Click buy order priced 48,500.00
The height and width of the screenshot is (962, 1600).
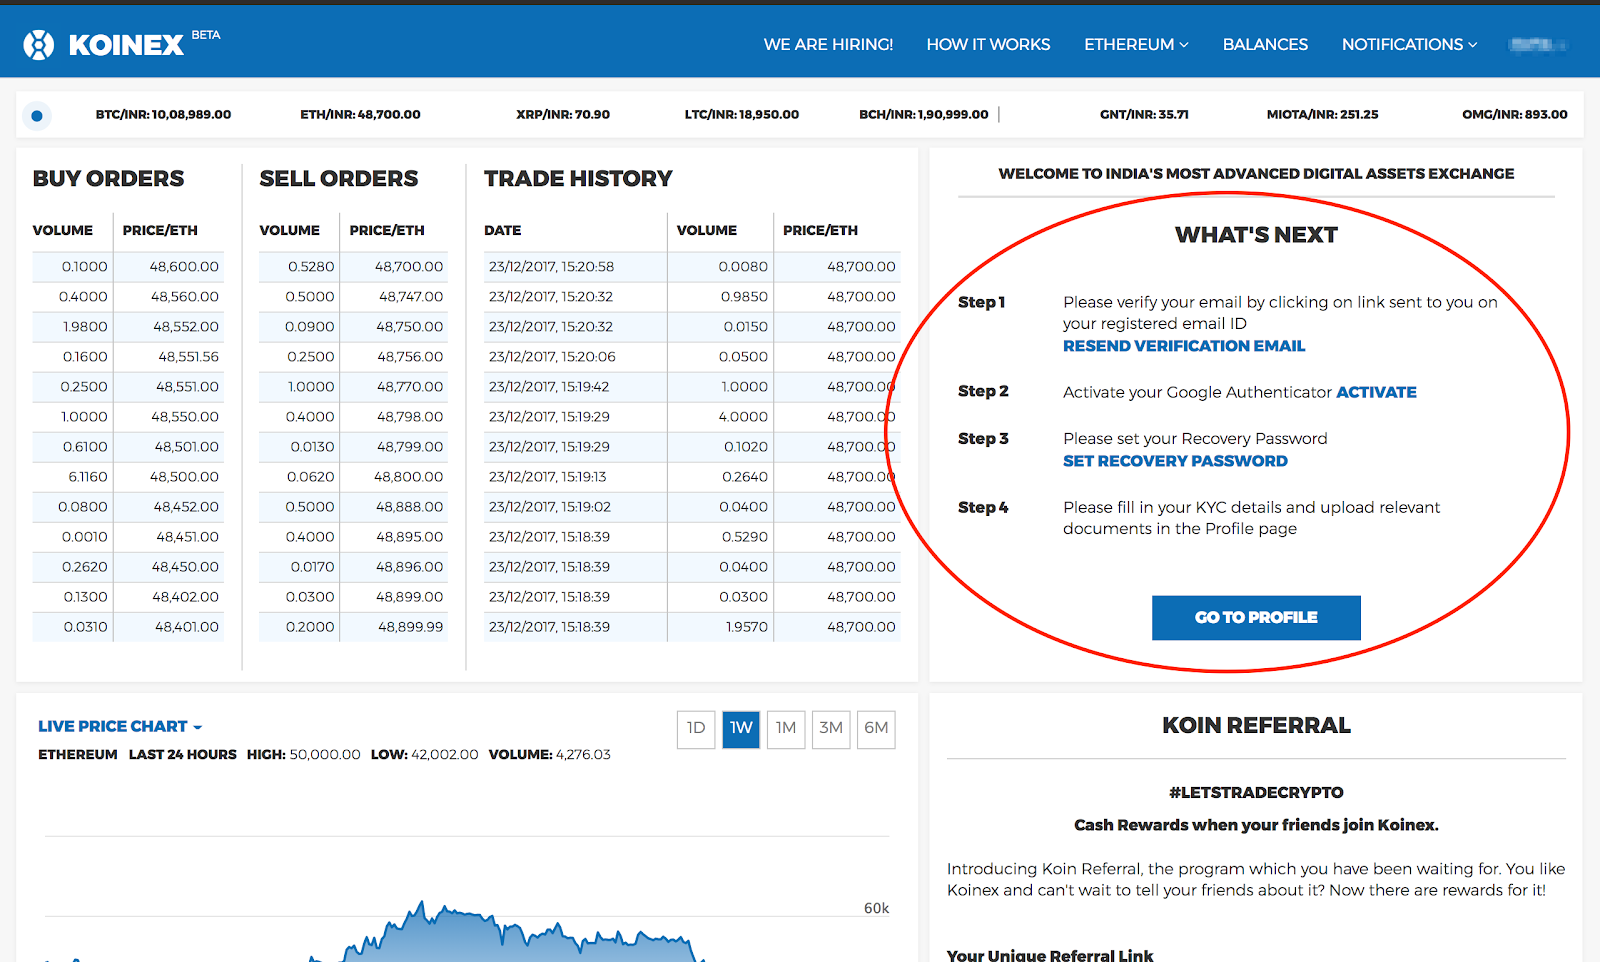pyautogui.click(x=184, y=477)
